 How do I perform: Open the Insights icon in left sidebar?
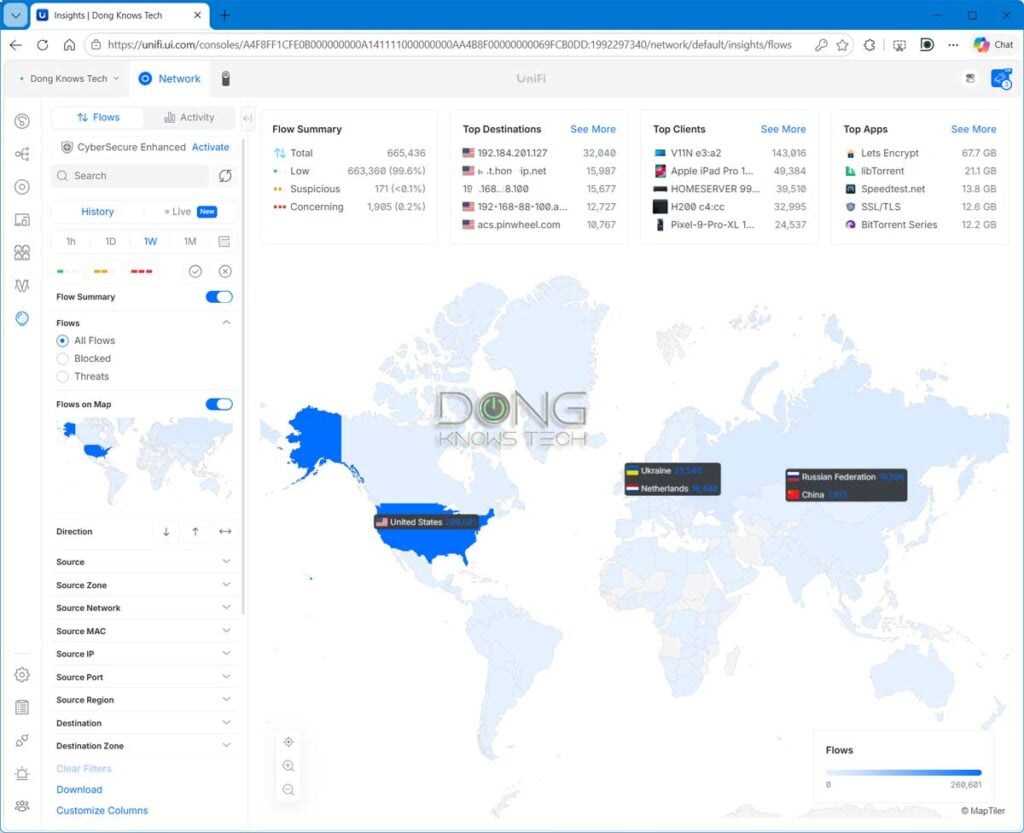pyautogui.click(x=22, y=319)
